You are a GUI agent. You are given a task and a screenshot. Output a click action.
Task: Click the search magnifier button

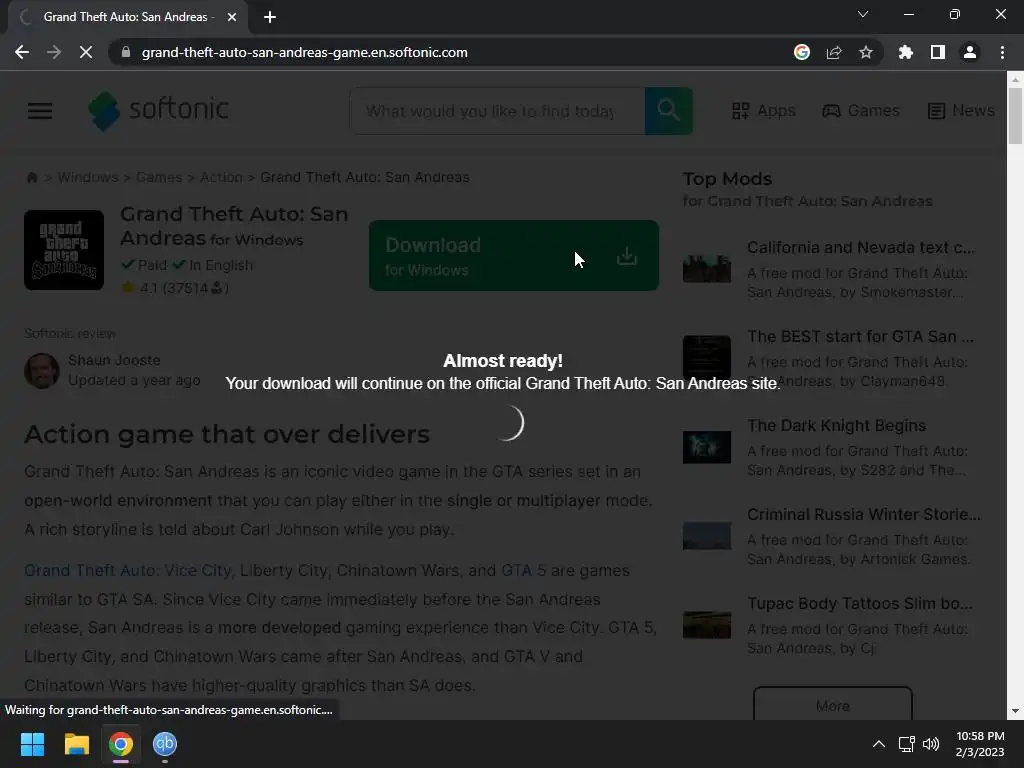click(669, 110)
